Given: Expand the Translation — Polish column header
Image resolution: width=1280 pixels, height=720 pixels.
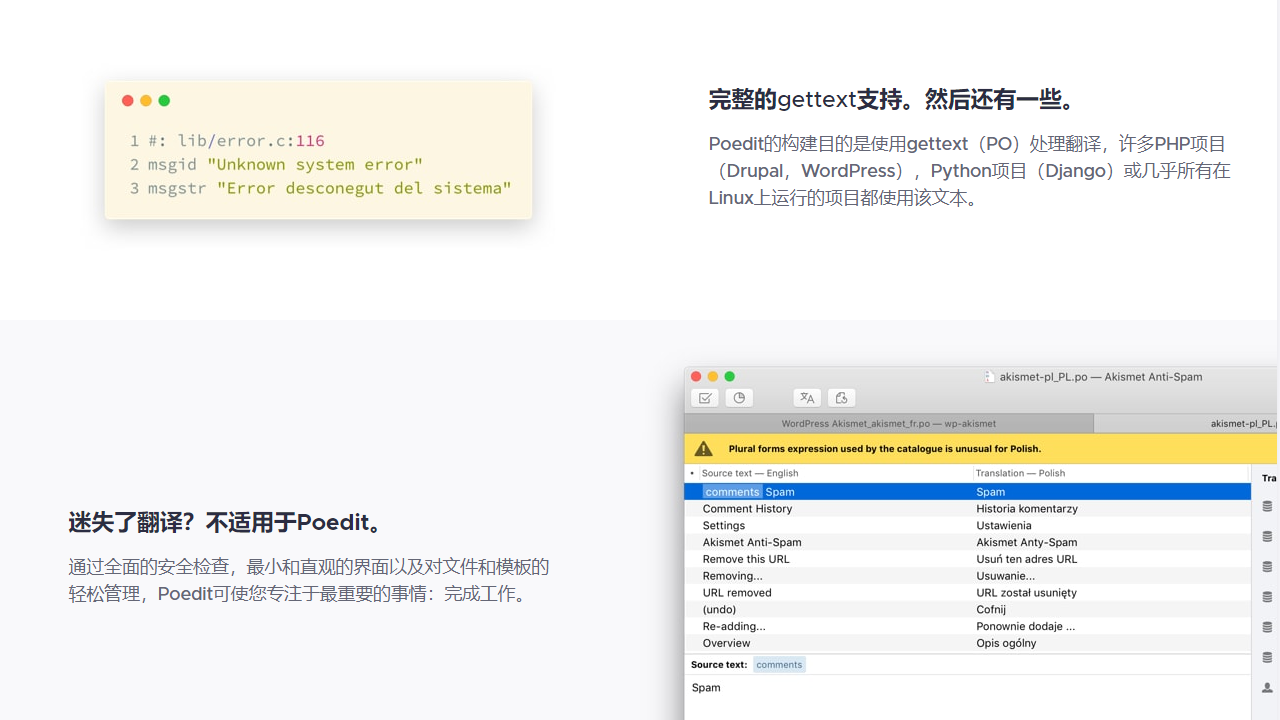Looking at the screenshot, I should click(x=1020, y=473).
